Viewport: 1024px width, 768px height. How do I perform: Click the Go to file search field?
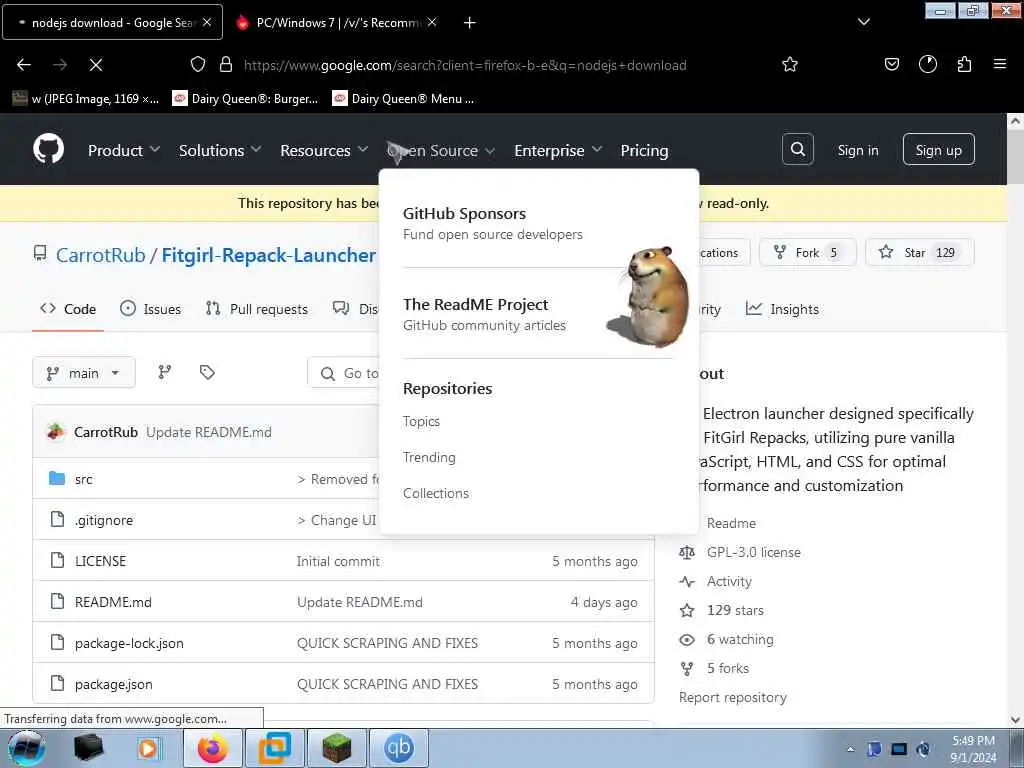click(344, 372)
